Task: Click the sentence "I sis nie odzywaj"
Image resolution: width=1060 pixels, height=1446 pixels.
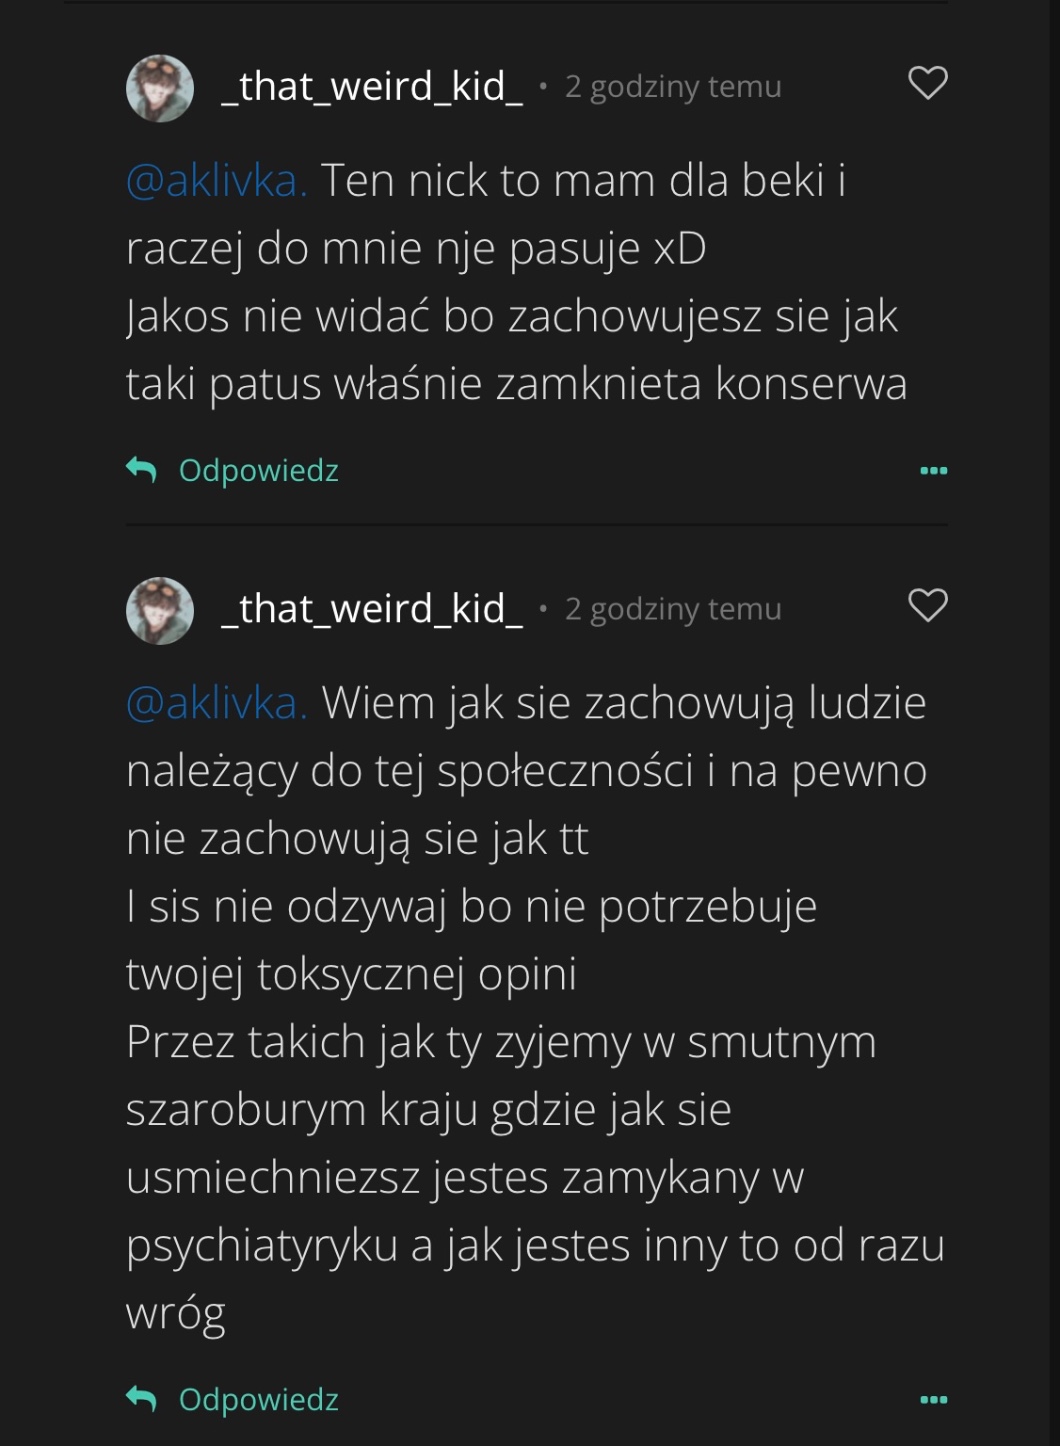Action: point(470,907)
